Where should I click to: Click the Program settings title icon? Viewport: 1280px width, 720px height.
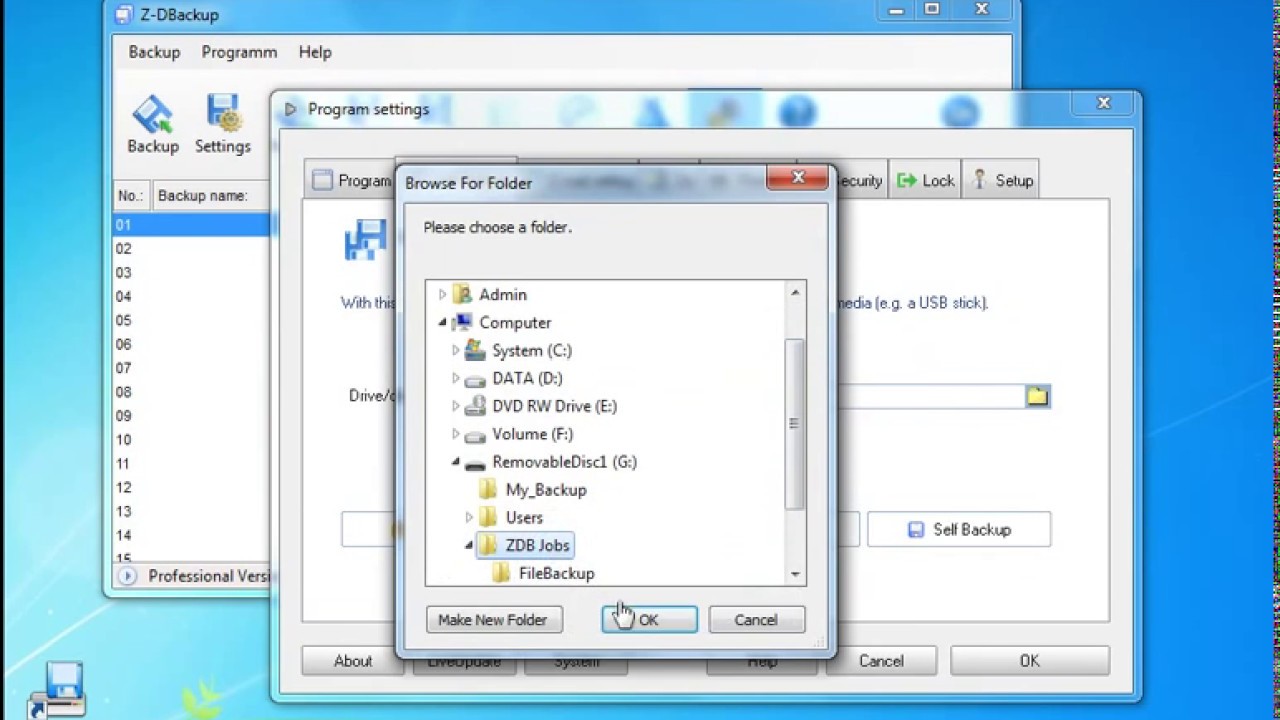click(x=290, y=109)
